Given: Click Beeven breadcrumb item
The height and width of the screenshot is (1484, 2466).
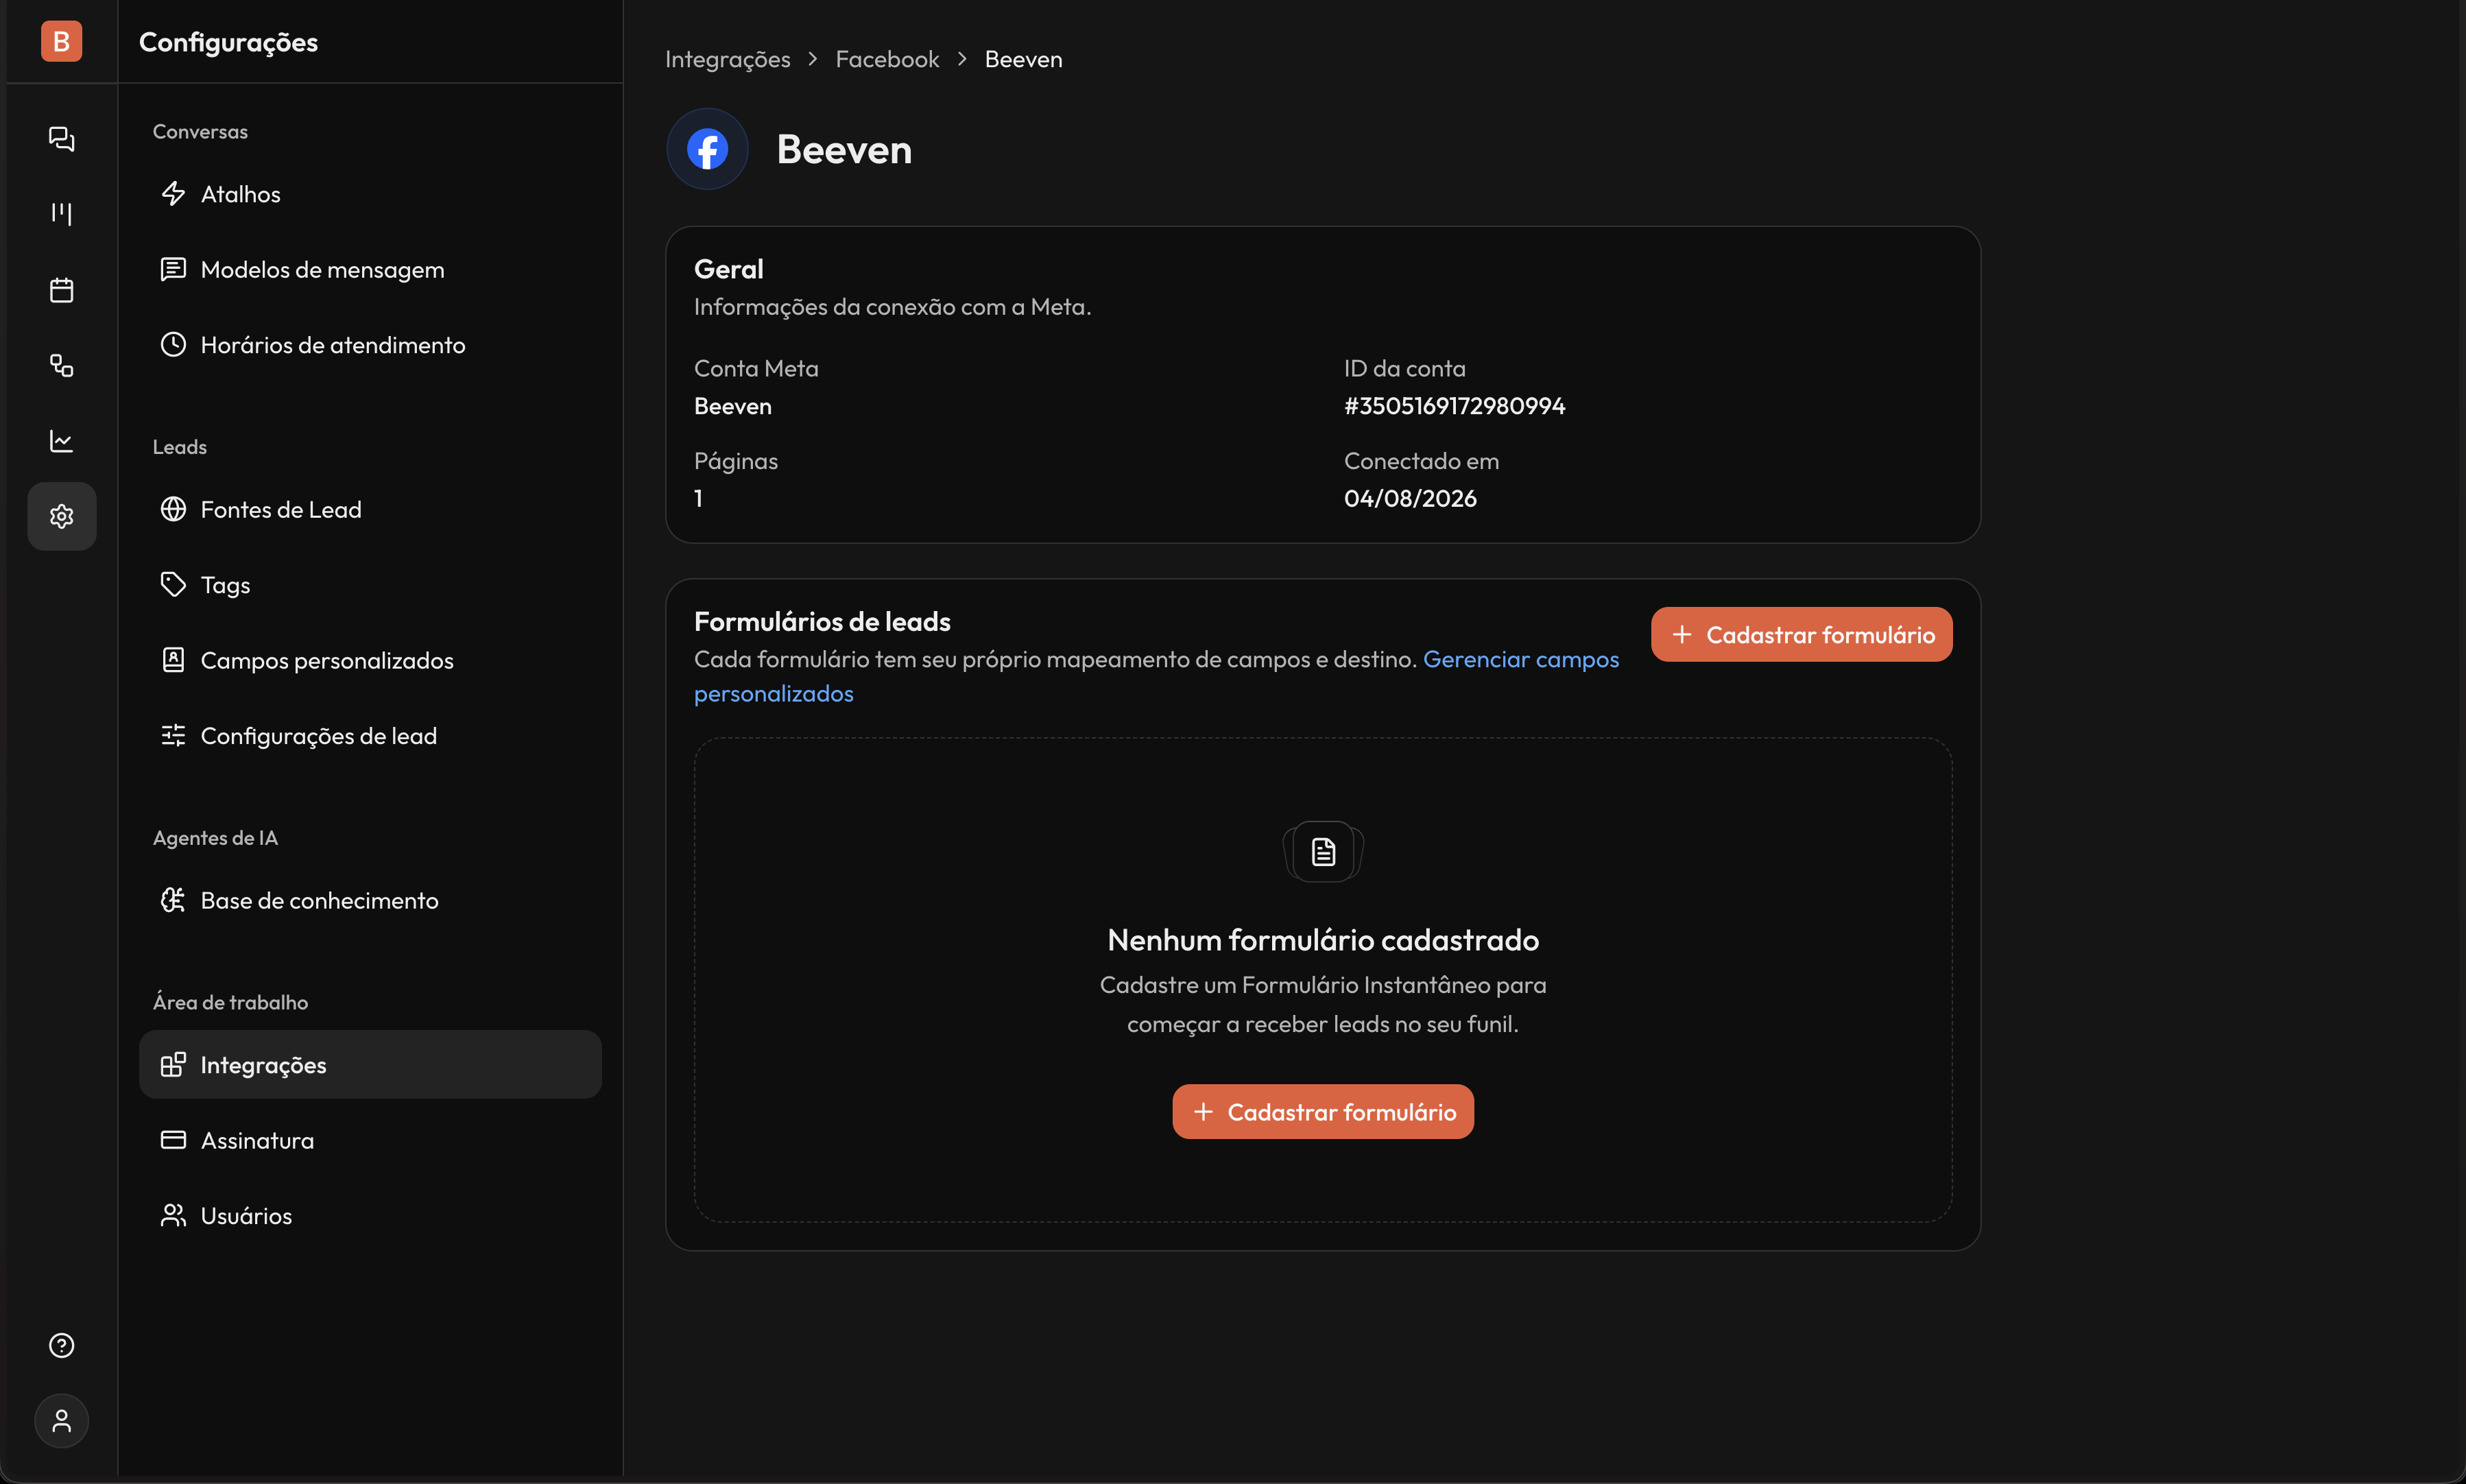Looking at the screenshot, I should (x=1023, y=59).
